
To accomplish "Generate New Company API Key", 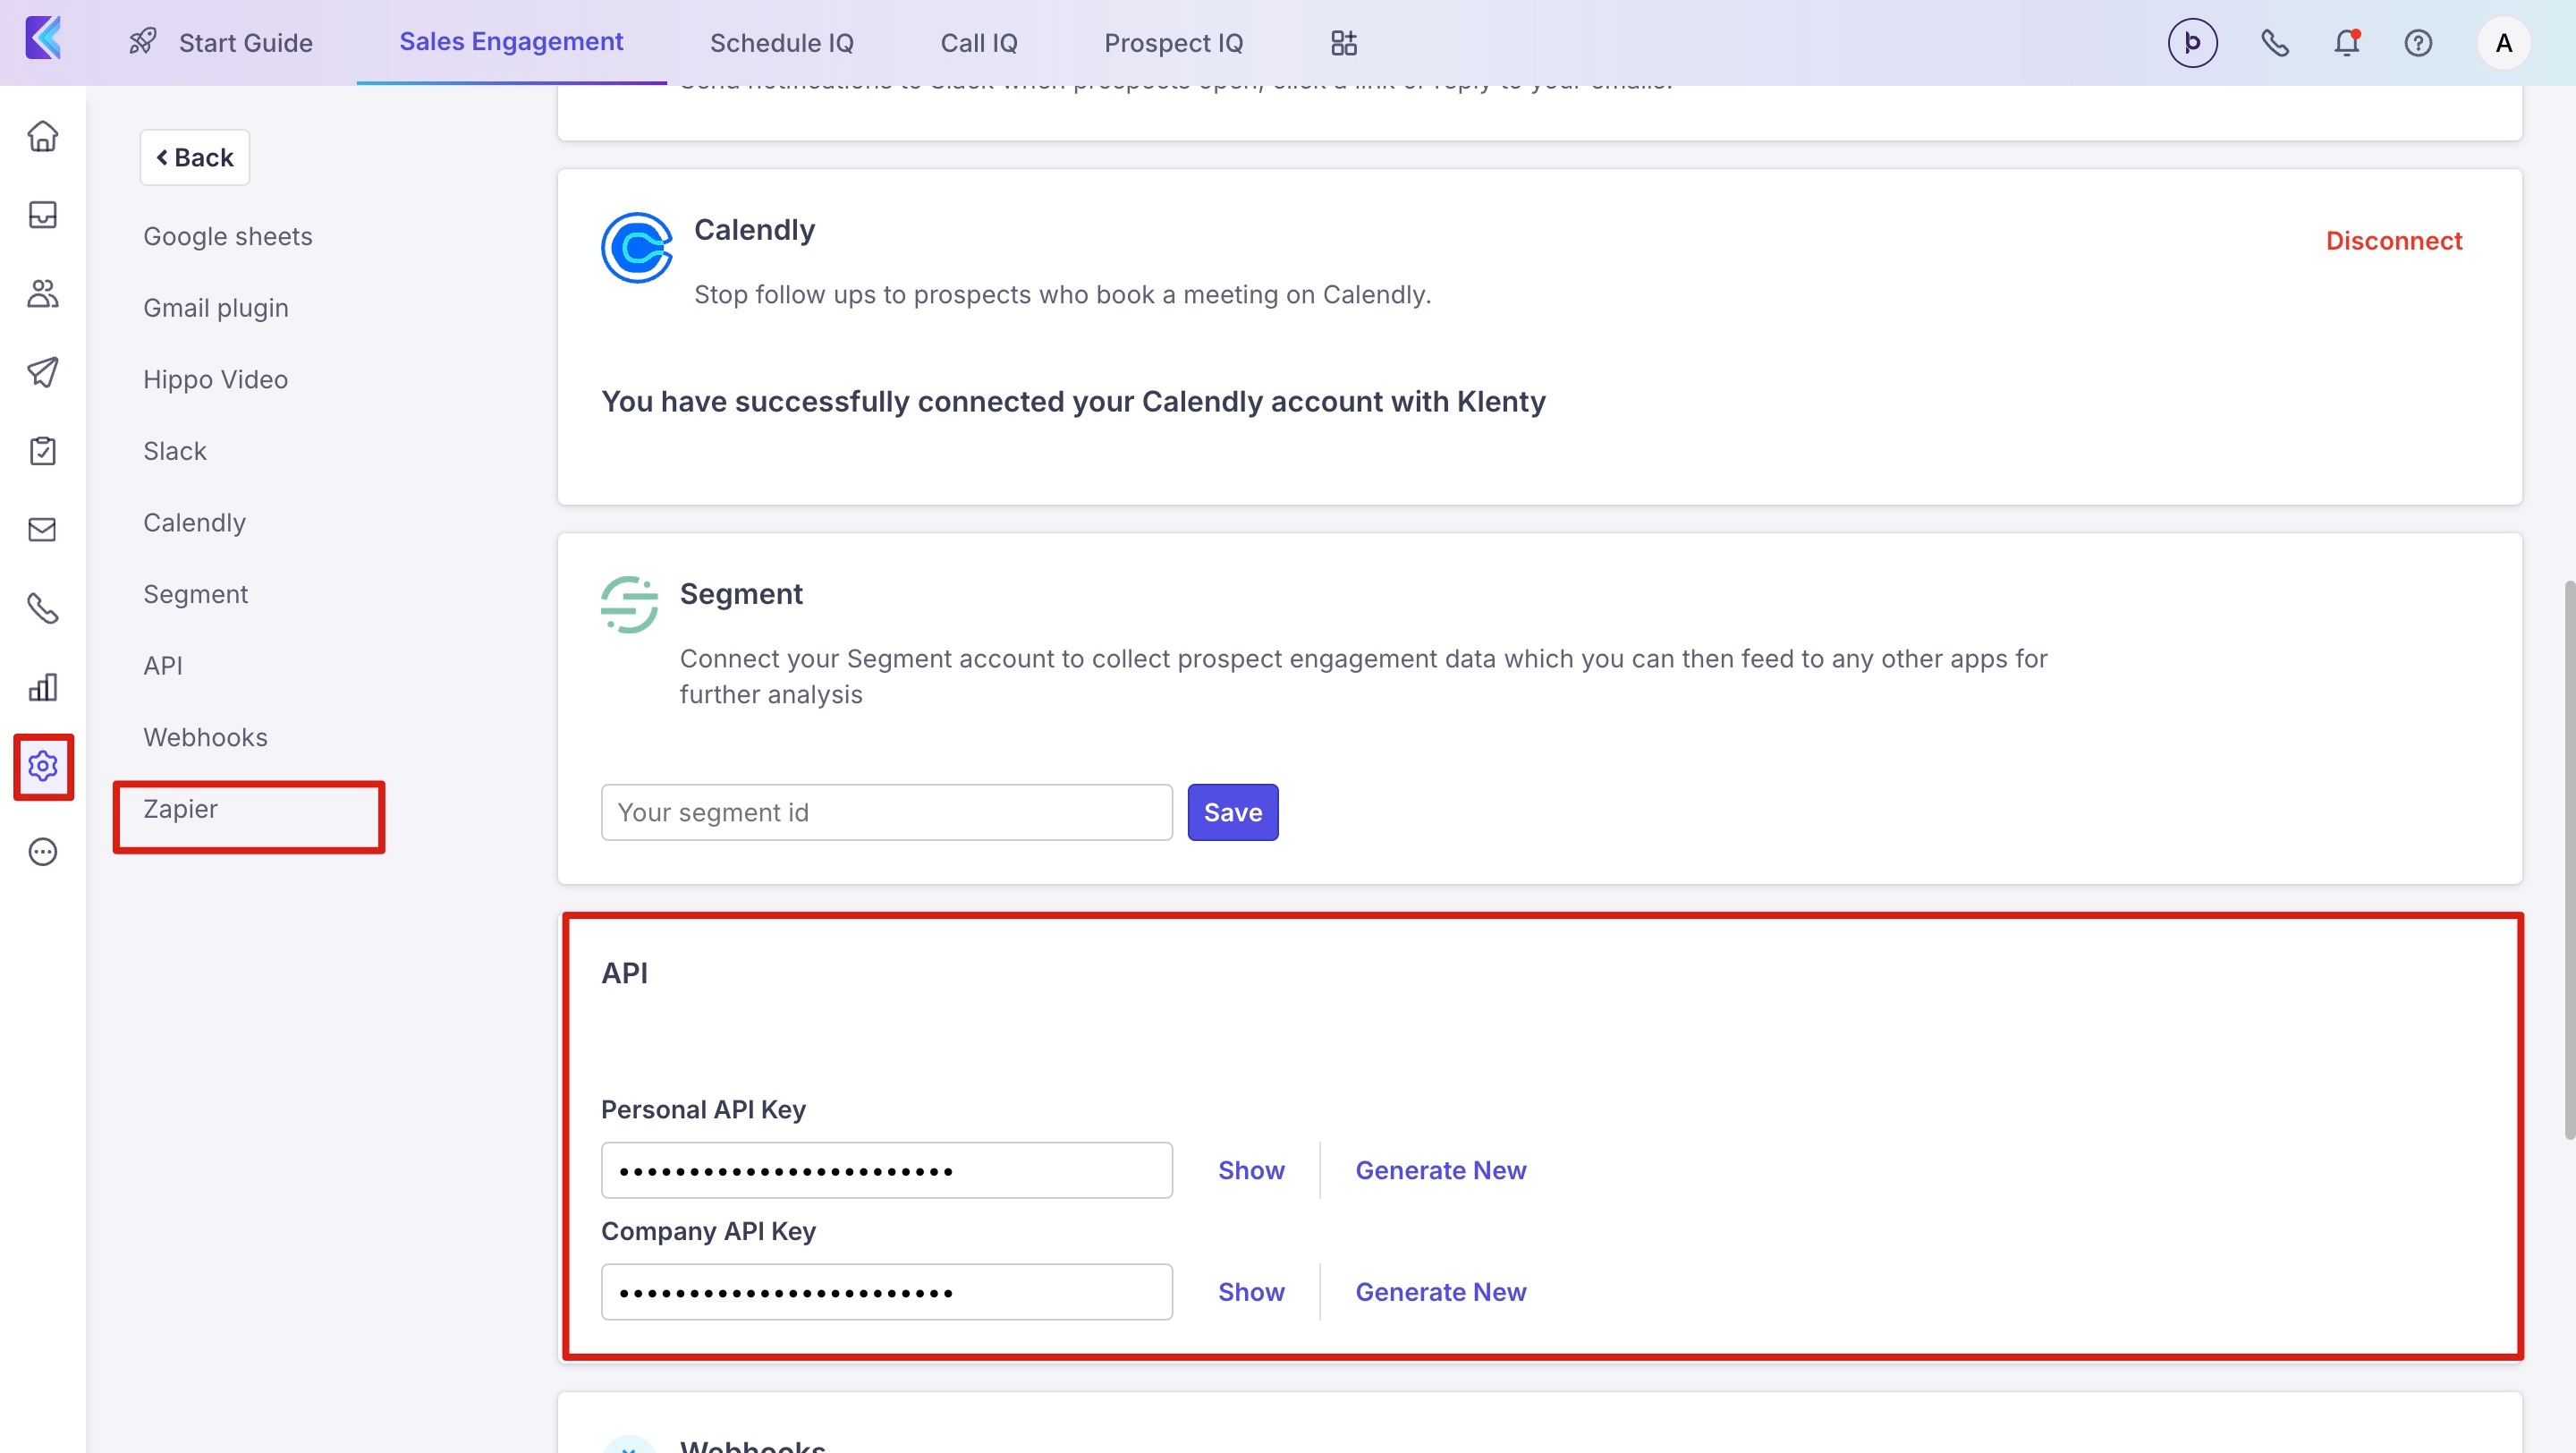I will [1440, 1292].
